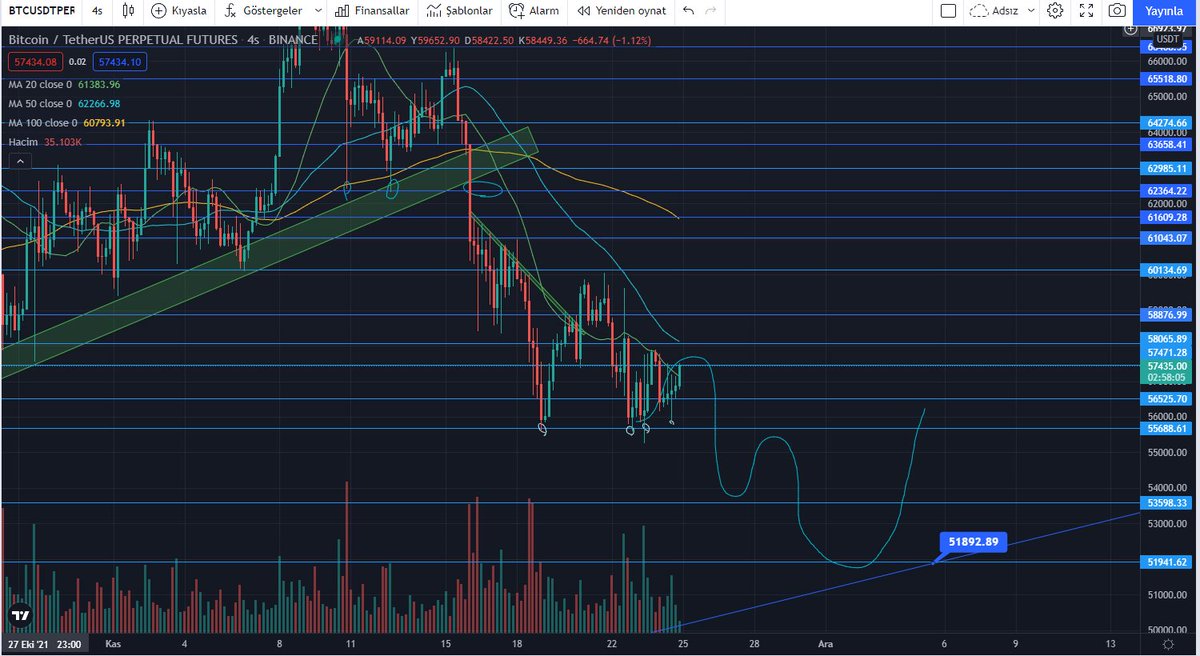Viewport: 1200px width, 656px height.
Task: Click the 55688.61 price level label
Action: 1168,428
